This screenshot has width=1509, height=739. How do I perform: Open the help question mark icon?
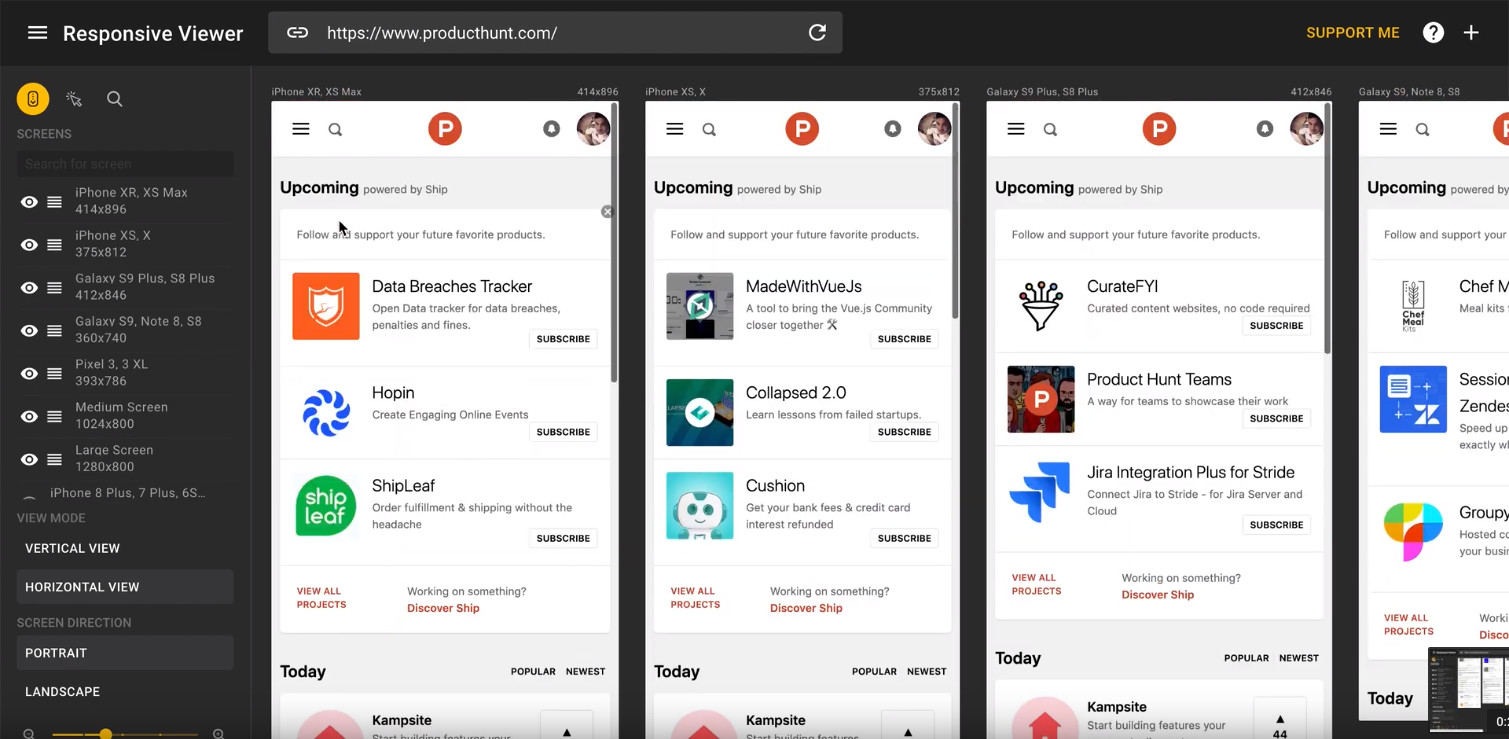[1433, 33]
